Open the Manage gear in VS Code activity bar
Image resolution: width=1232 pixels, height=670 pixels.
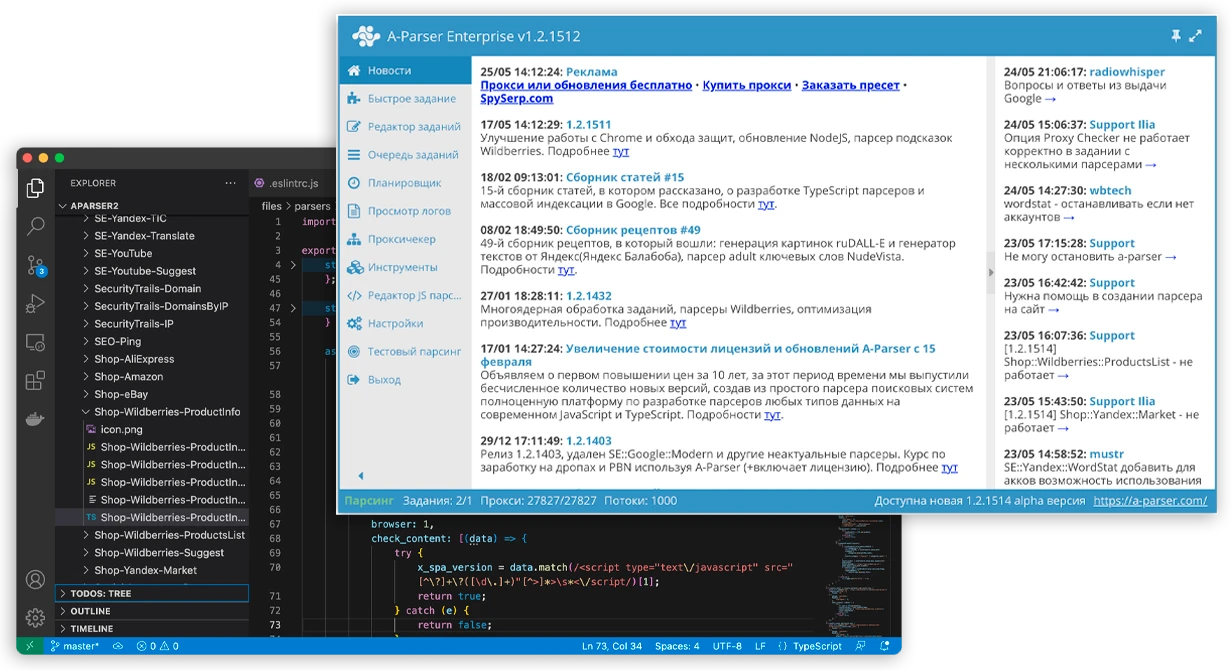35,617
